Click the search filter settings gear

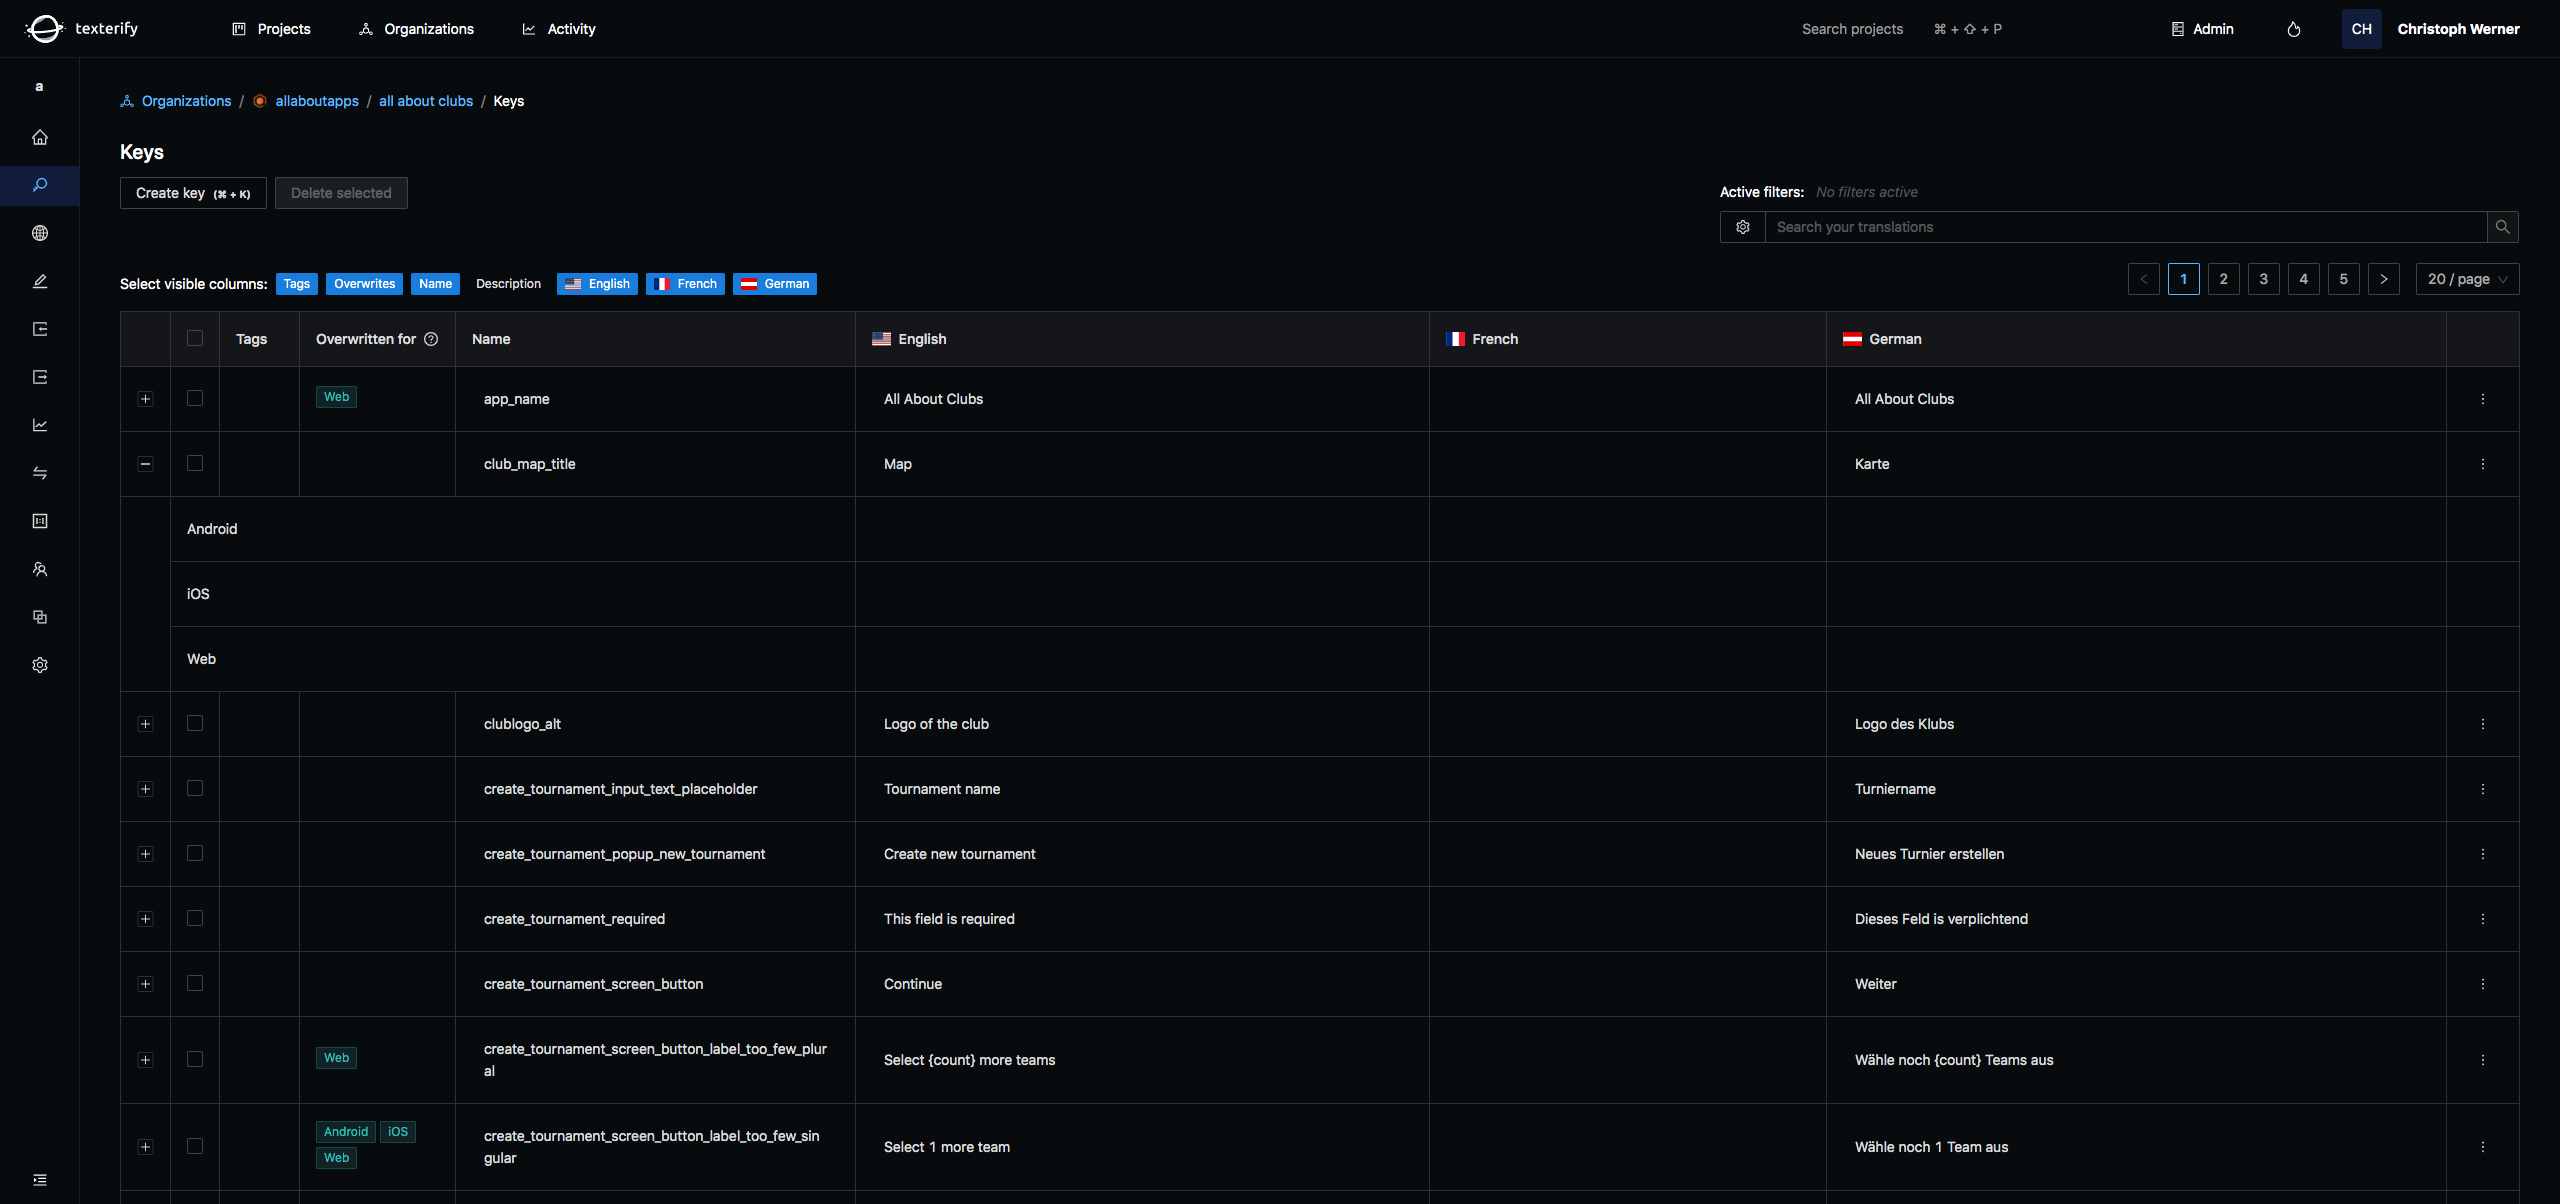tap(1743, 227)
